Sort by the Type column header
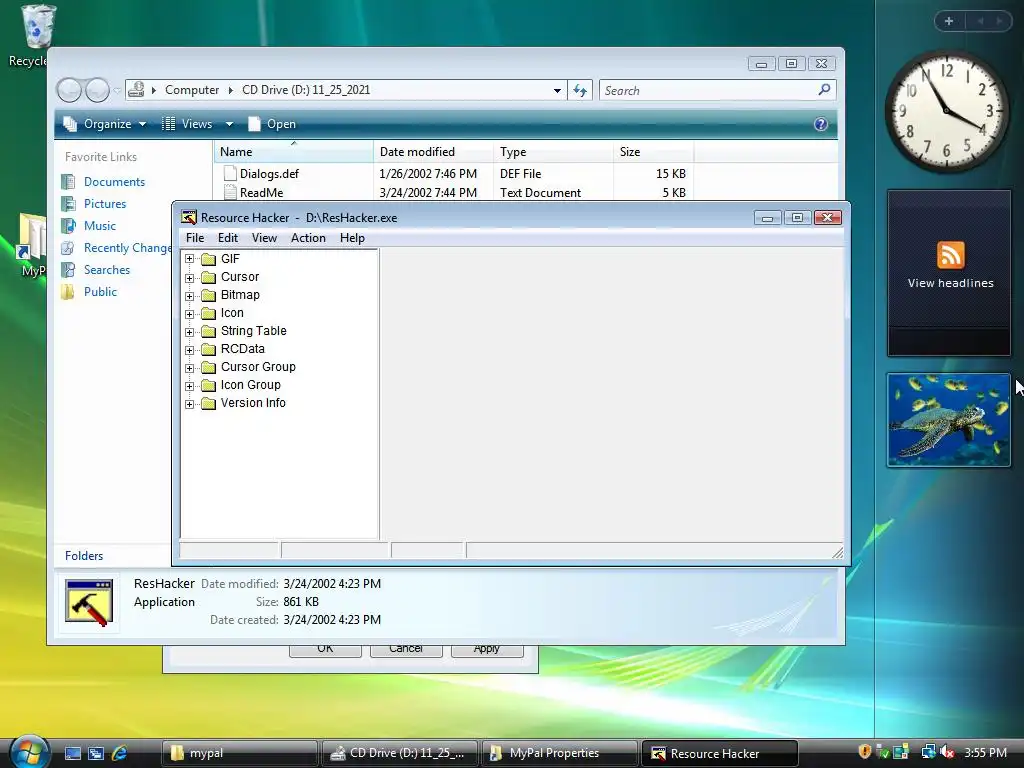The height and width of the screenshot is (768, 1024). (x=553, y=152)
